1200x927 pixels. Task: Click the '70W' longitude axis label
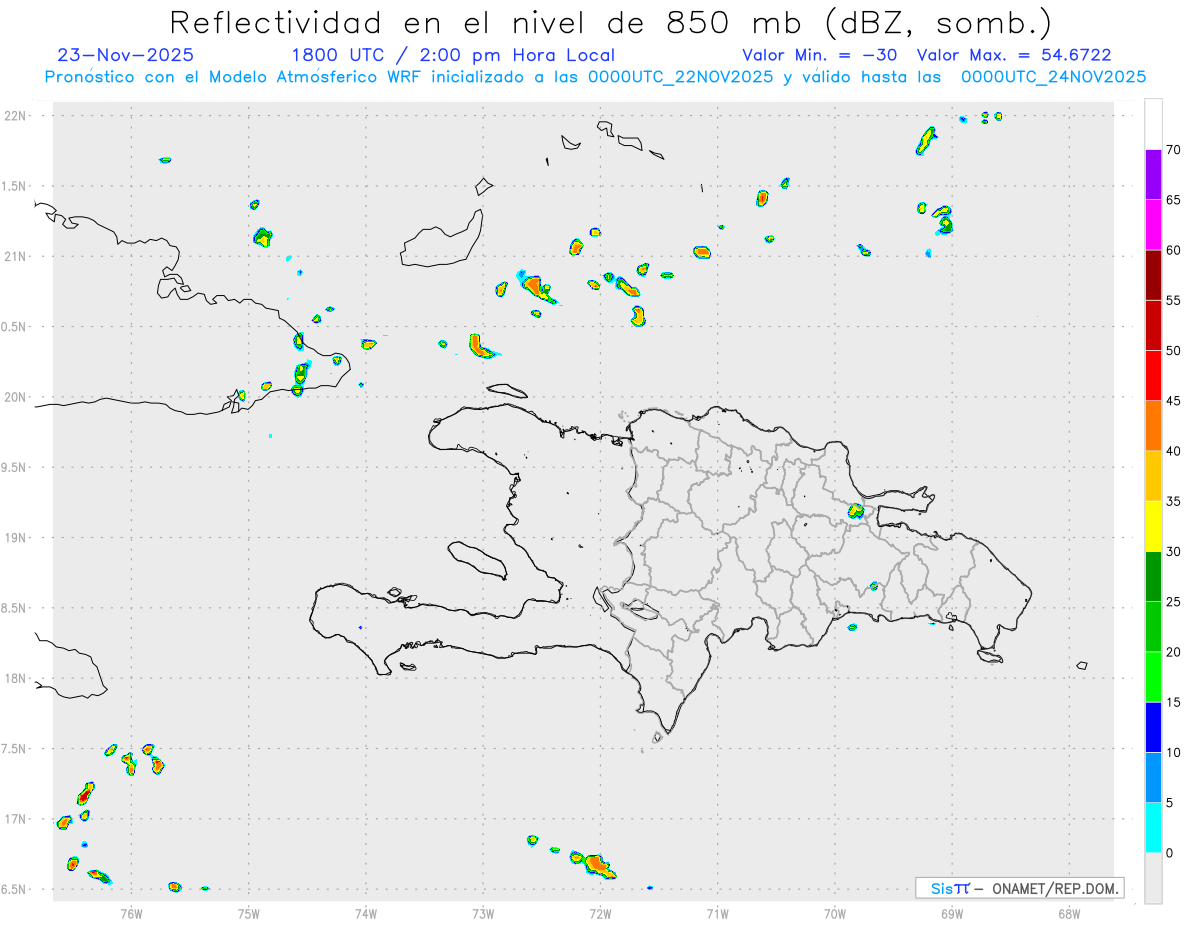(835, 913)
